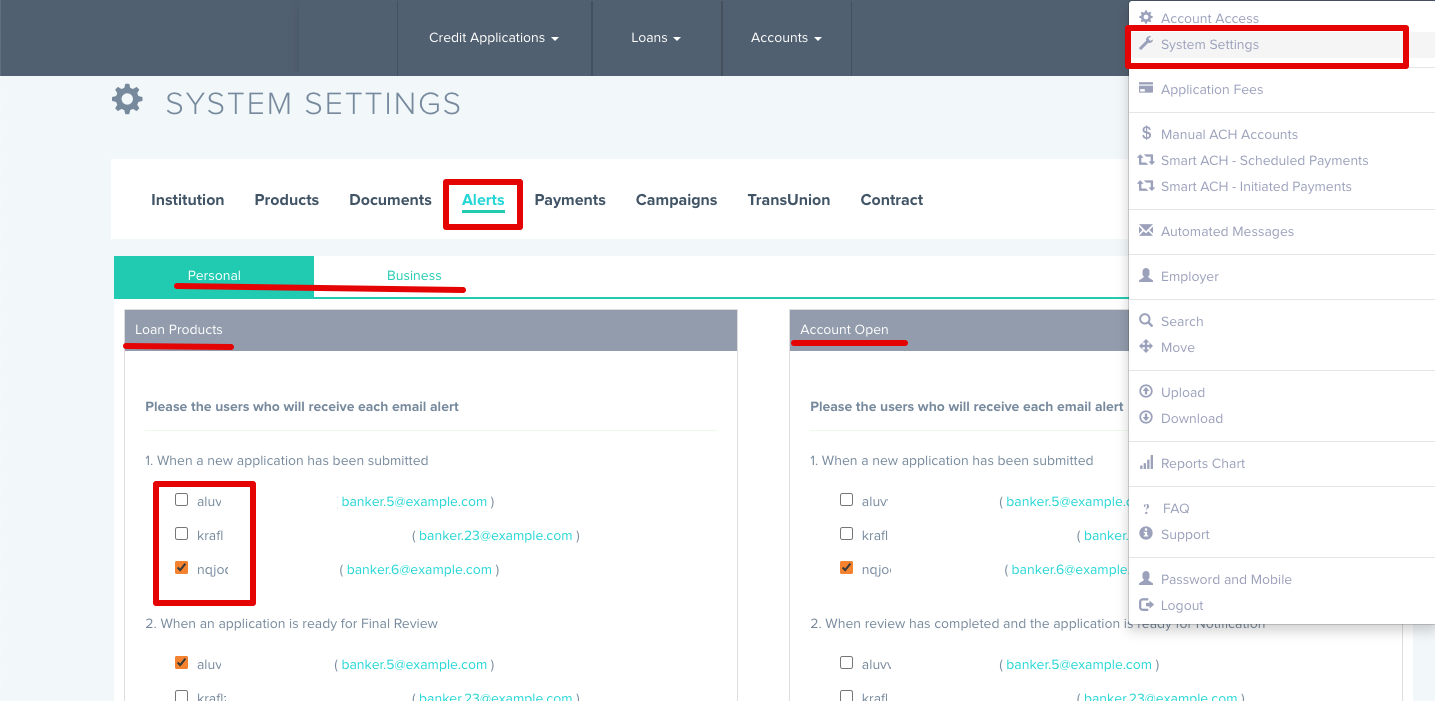
Task: Click the Account Access gear icon
Action: coord(1146,17)
